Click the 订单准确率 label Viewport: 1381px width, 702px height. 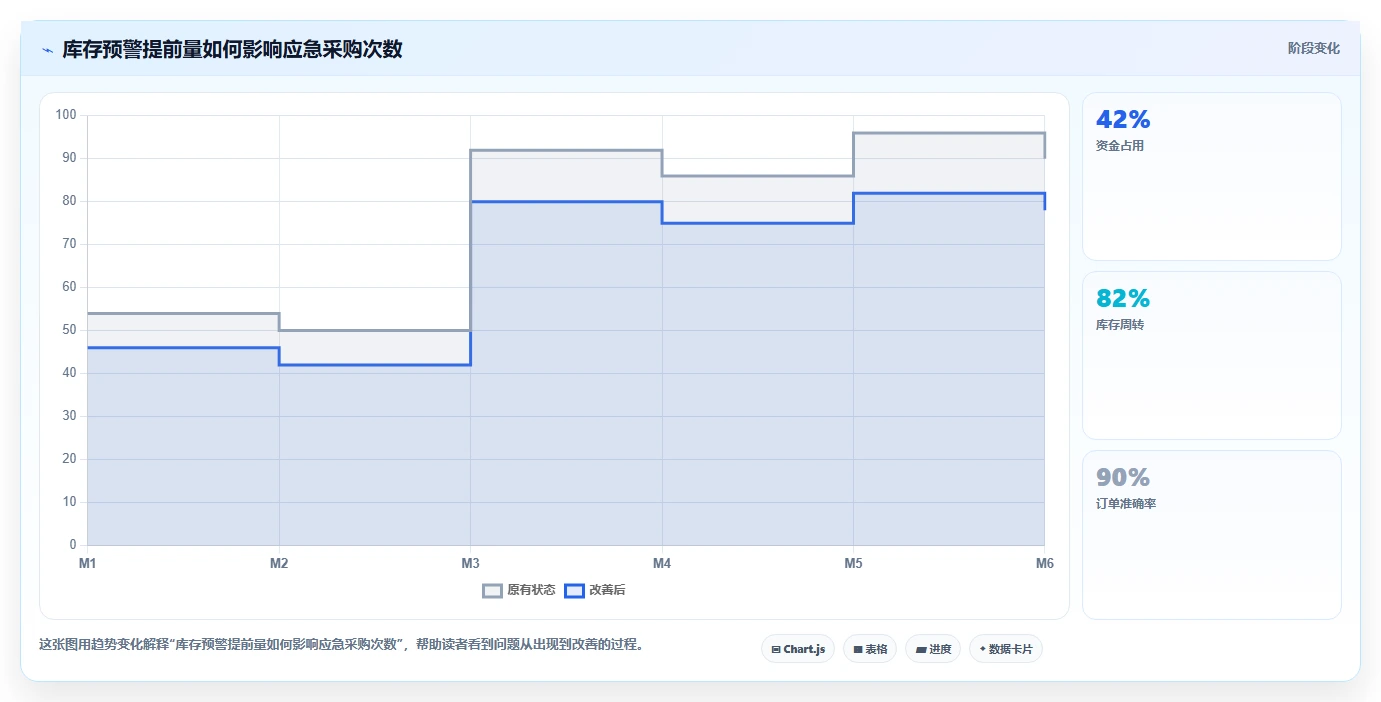coord(1126,504)
